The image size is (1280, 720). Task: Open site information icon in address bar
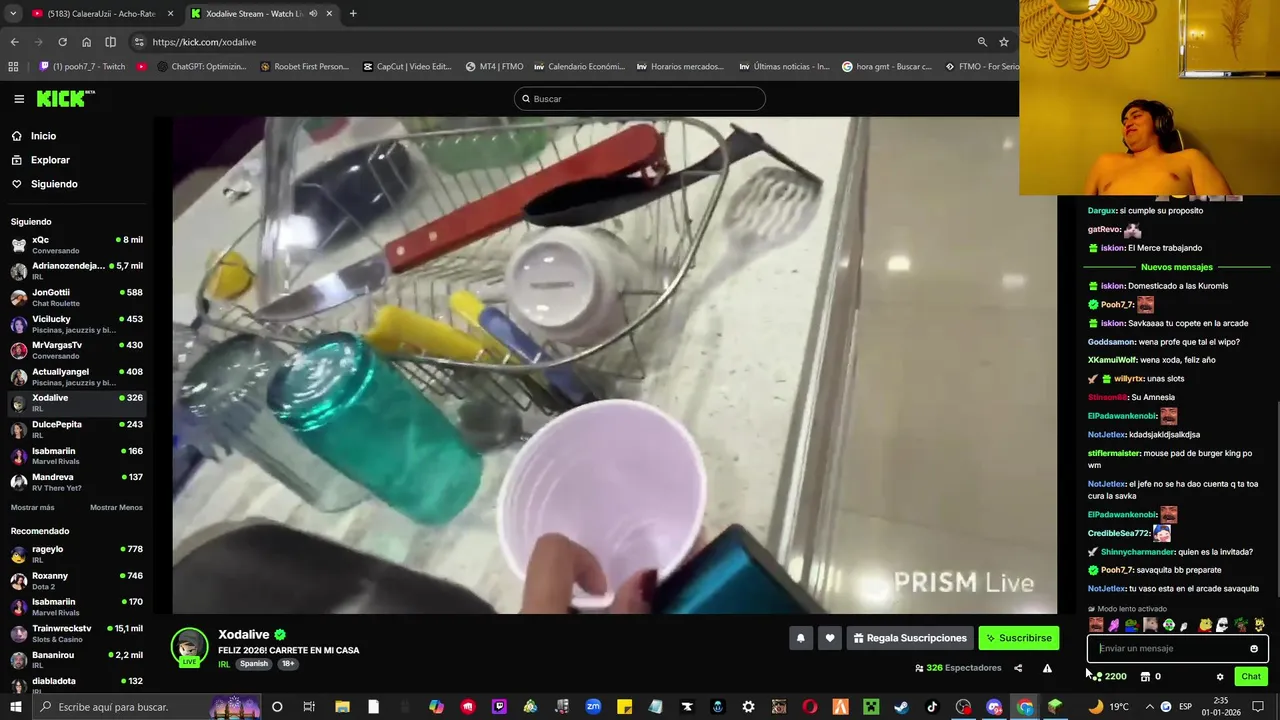point(139,42)
